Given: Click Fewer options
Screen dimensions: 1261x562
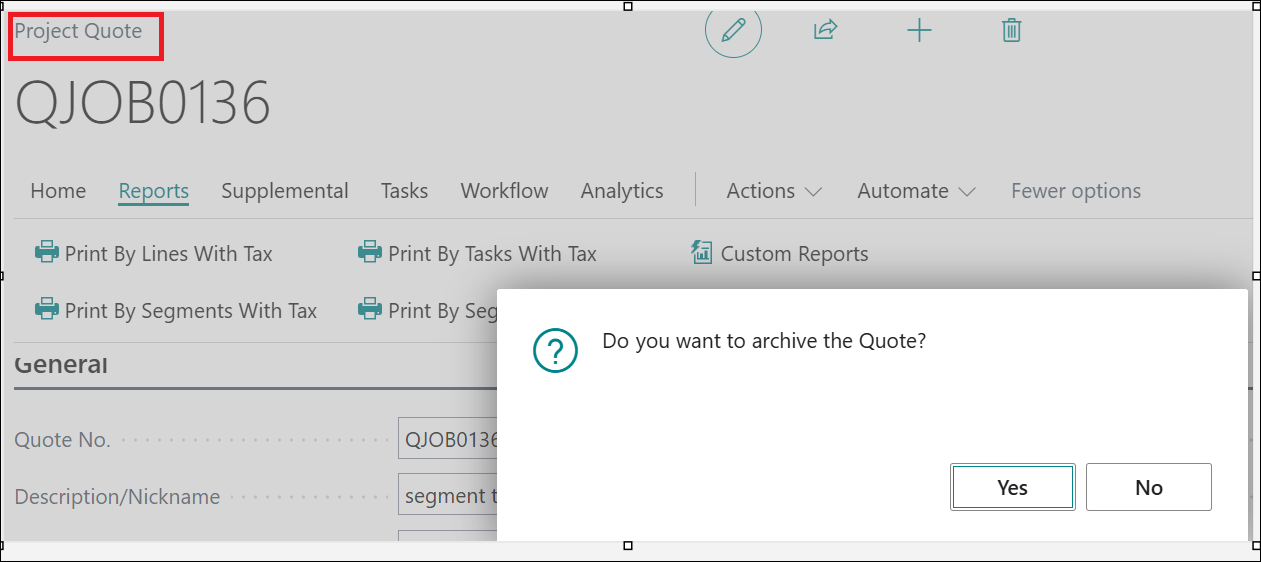Looking at the screenshot, I should pos(1076,191).
